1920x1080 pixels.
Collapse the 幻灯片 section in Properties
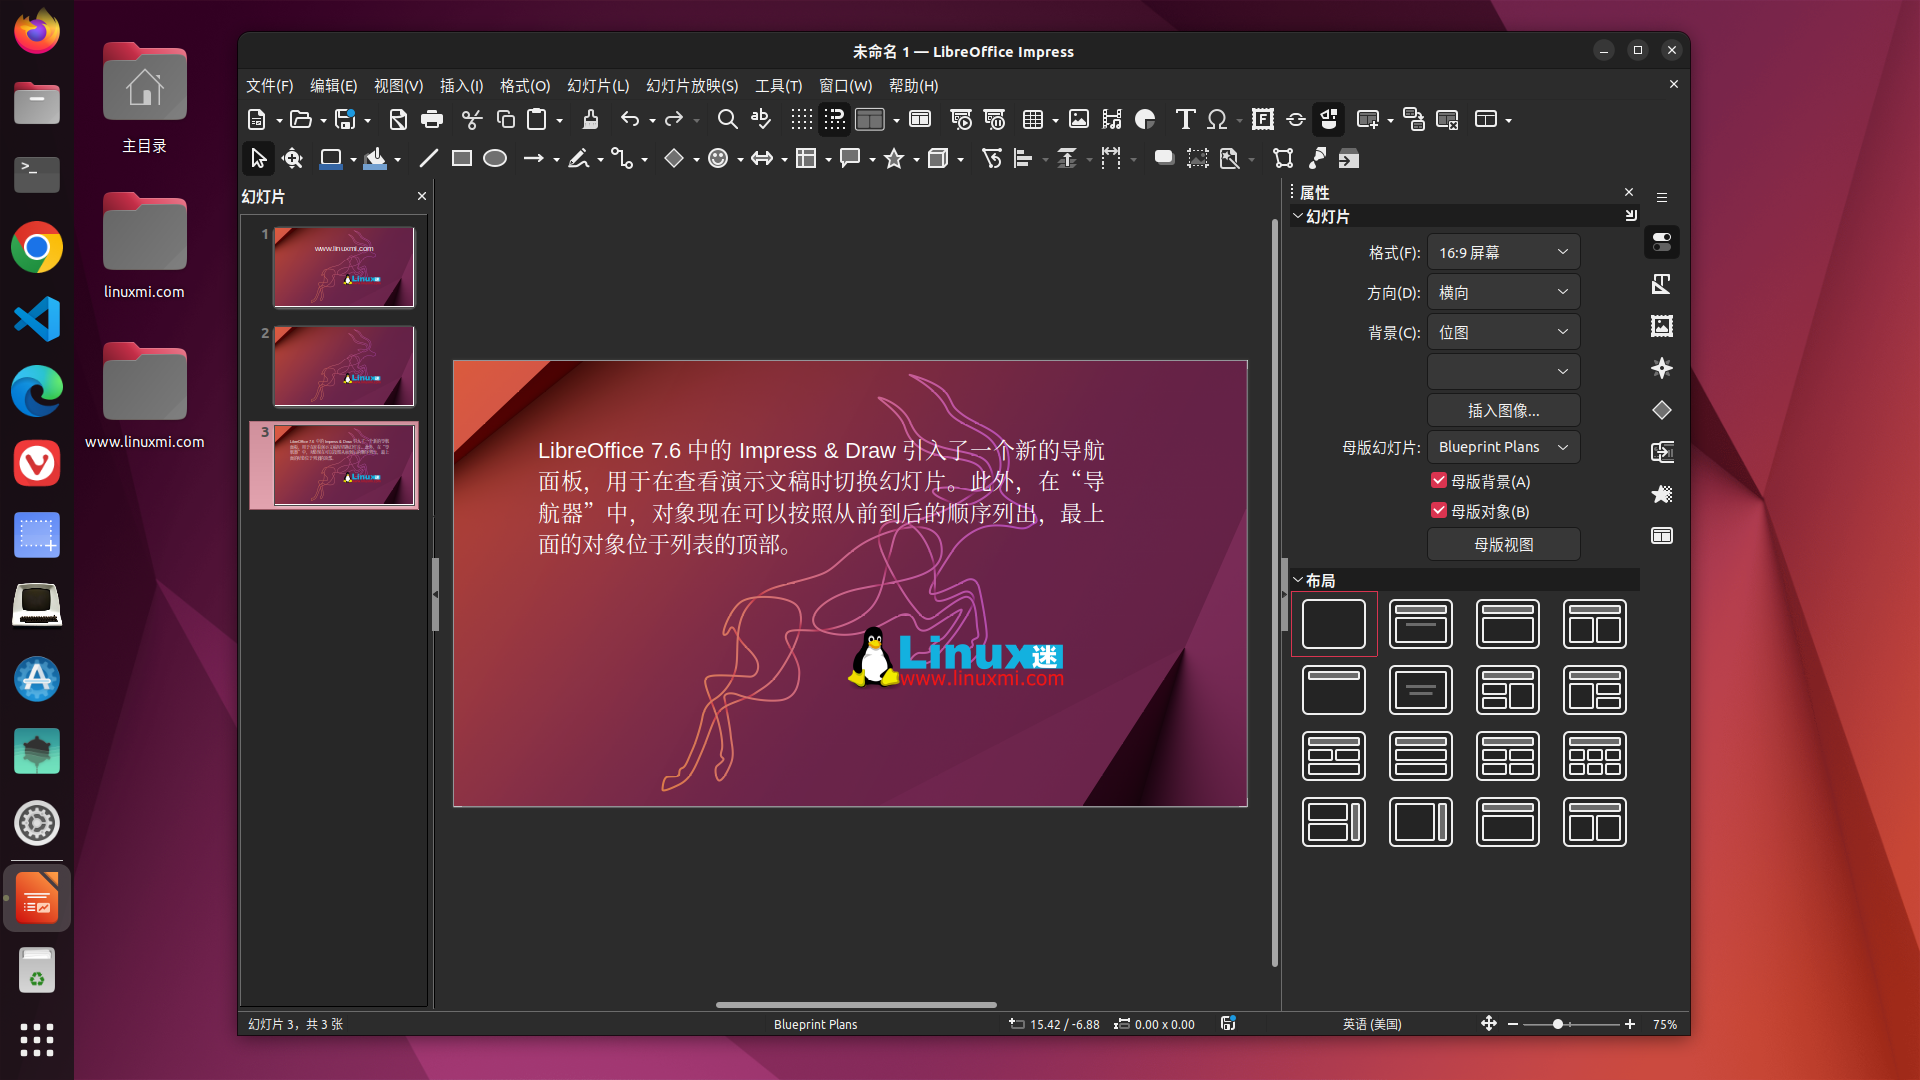point(1298,216)
